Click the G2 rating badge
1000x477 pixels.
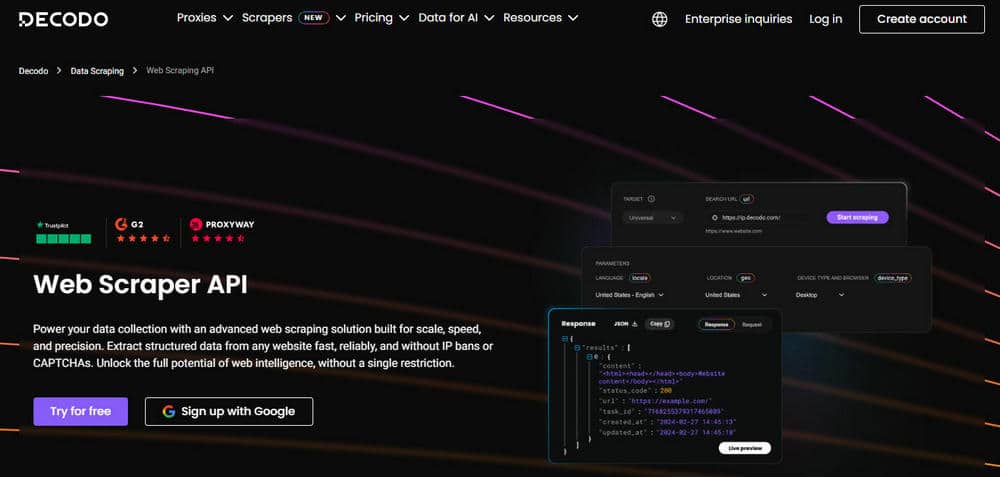(x=143, y=231)
